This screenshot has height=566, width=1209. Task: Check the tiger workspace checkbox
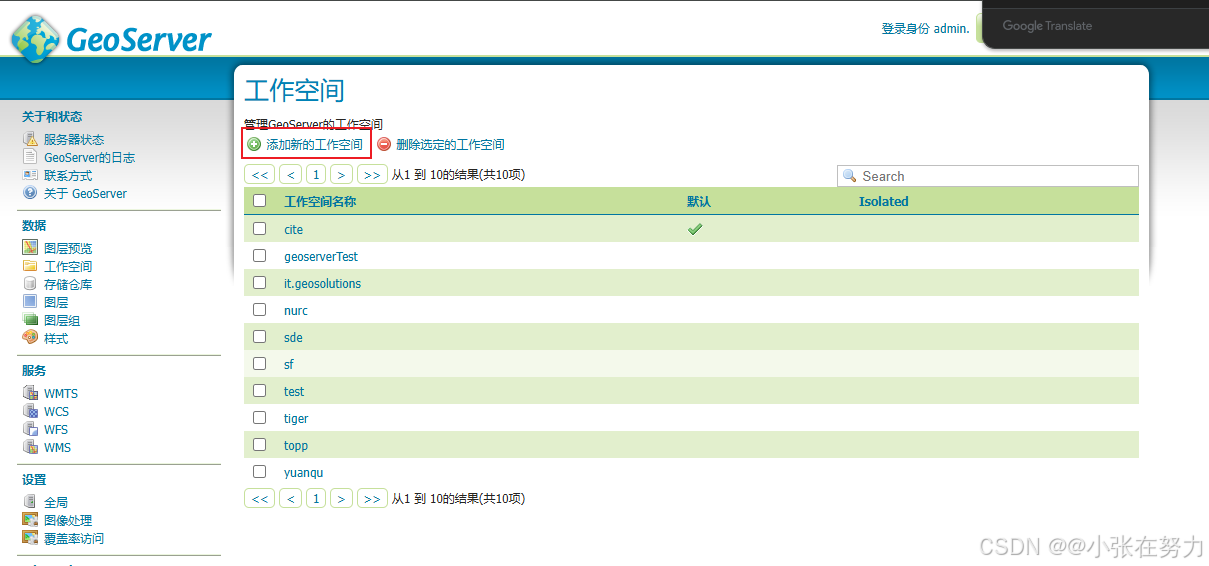pos(260,418)
